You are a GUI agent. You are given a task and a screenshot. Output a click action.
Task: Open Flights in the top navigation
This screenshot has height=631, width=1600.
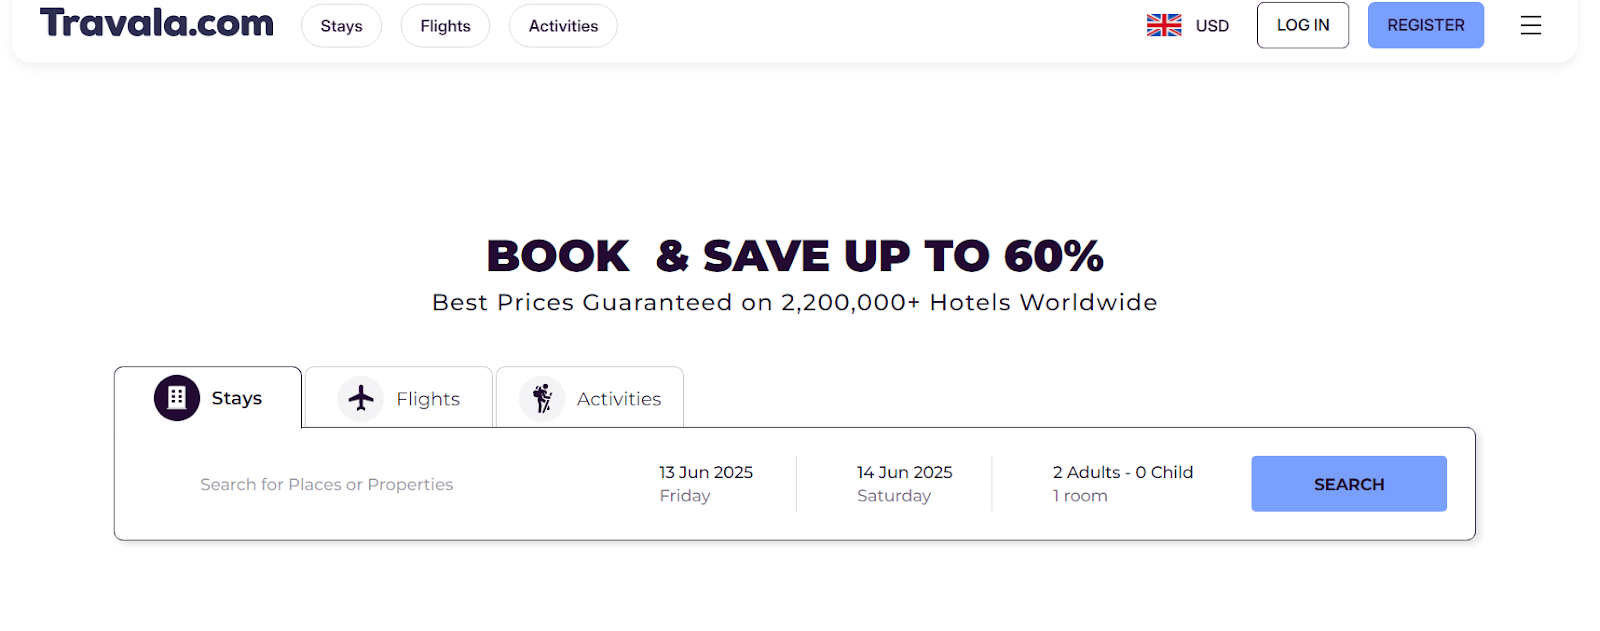coord(445,26)
